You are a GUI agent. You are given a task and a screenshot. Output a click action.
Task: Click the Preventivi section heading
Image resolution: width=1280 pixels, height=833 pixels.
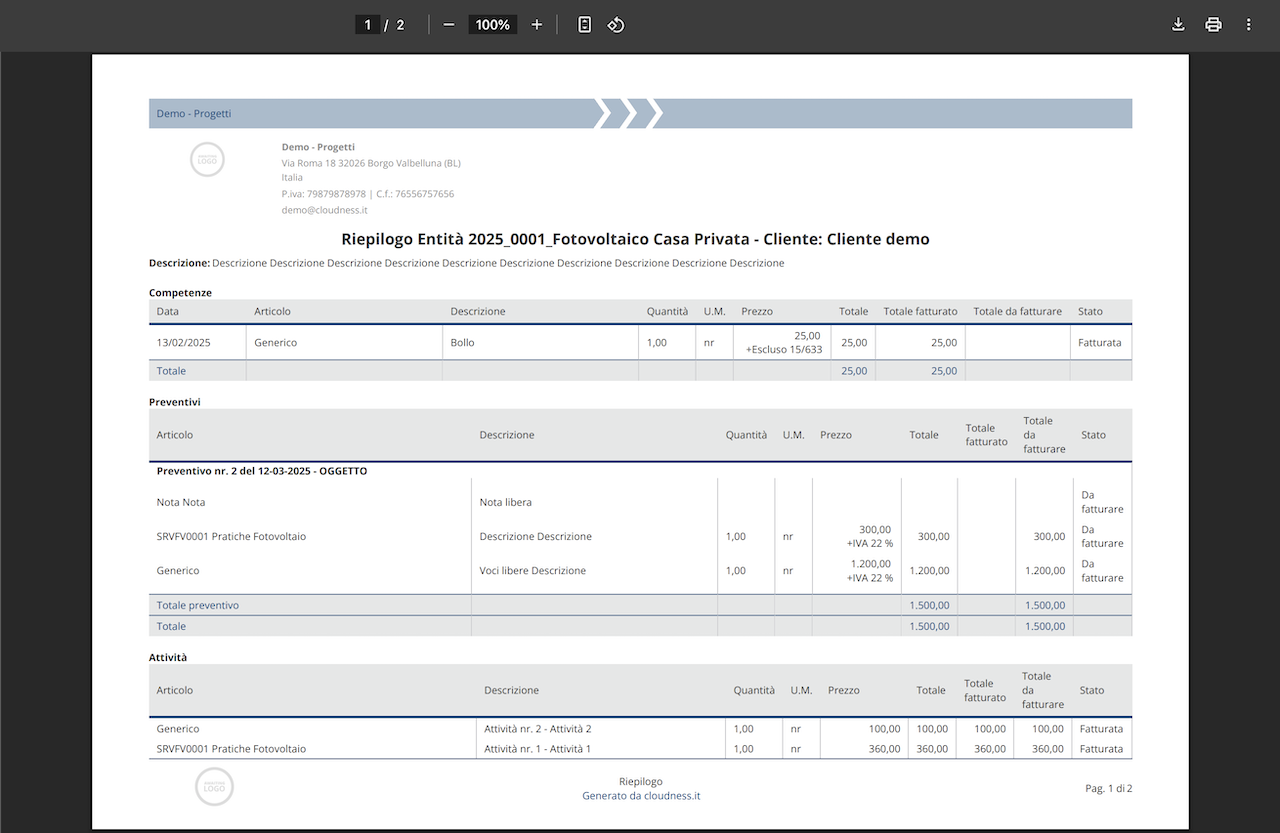tap(175, 402)
